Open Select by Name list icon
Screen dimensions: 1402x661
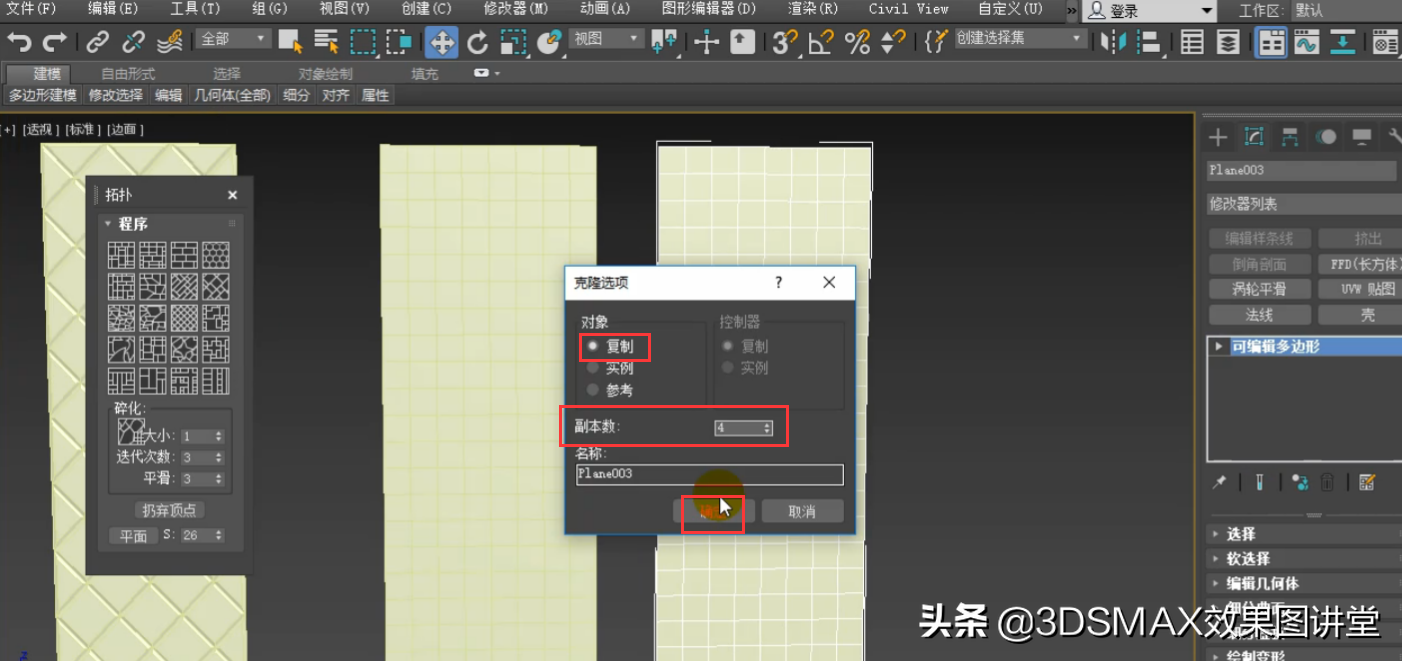point(326,42)
